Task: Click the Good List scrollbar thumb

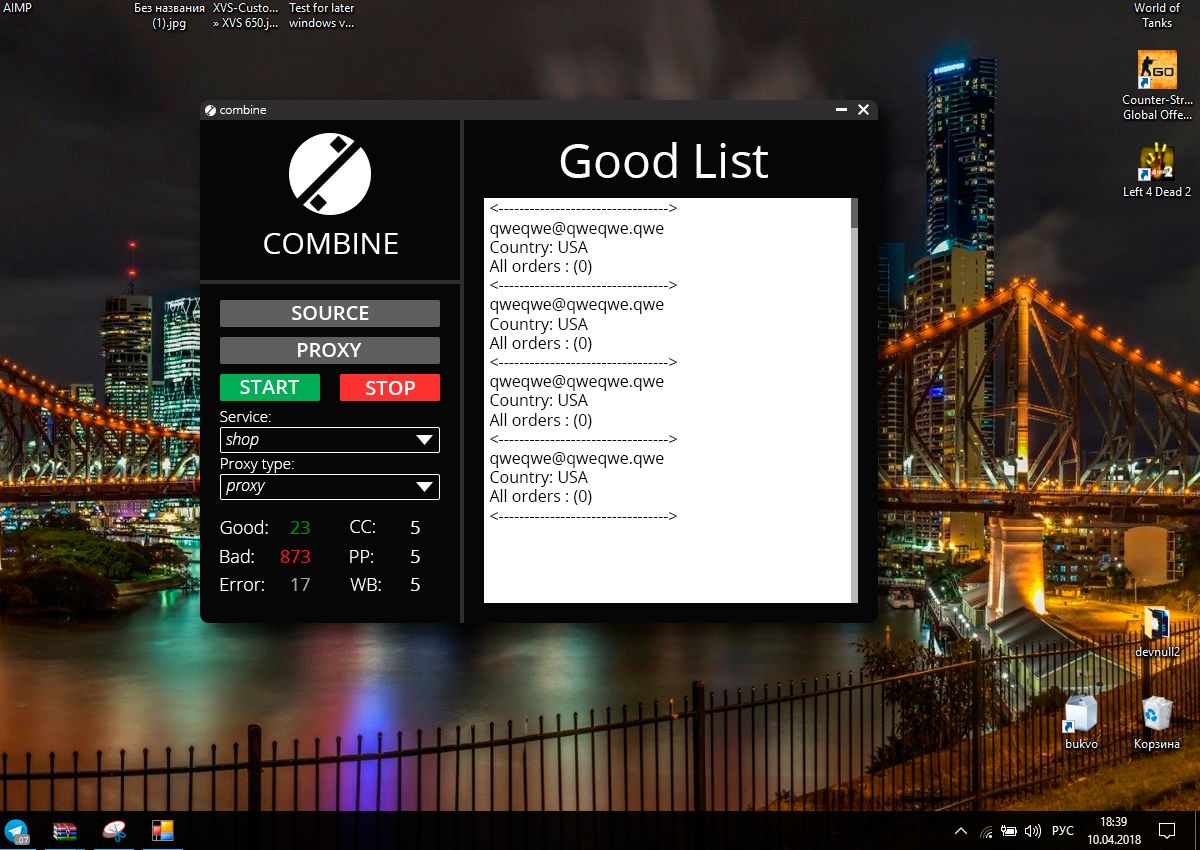Action: 854,213
